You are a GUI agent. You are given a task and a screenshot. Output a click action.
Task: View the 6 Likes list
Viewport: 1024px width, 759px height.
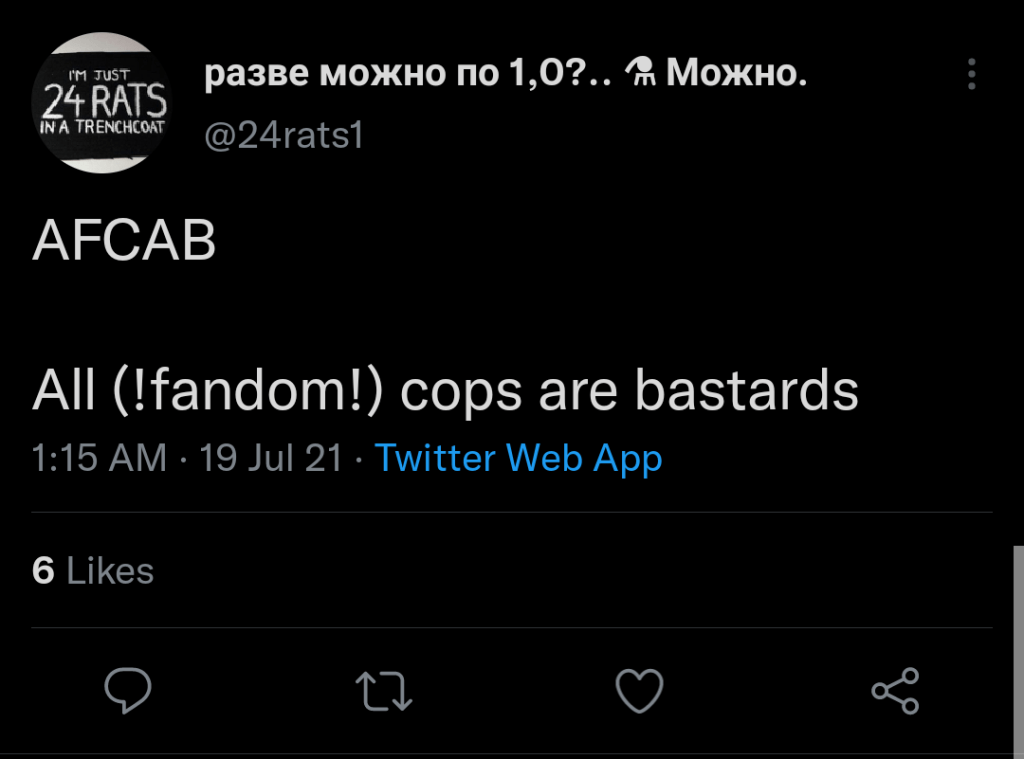pyautogui.click(x=93, y=571)
